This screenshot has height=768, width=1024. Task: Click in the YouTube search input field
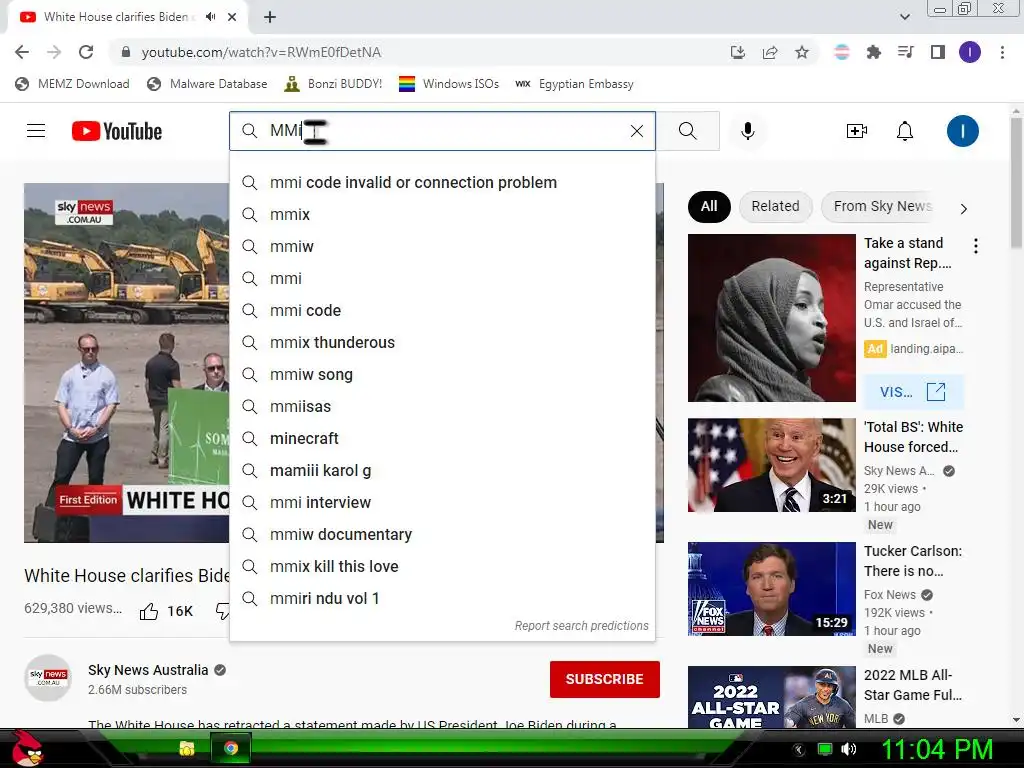pos(444,131)
